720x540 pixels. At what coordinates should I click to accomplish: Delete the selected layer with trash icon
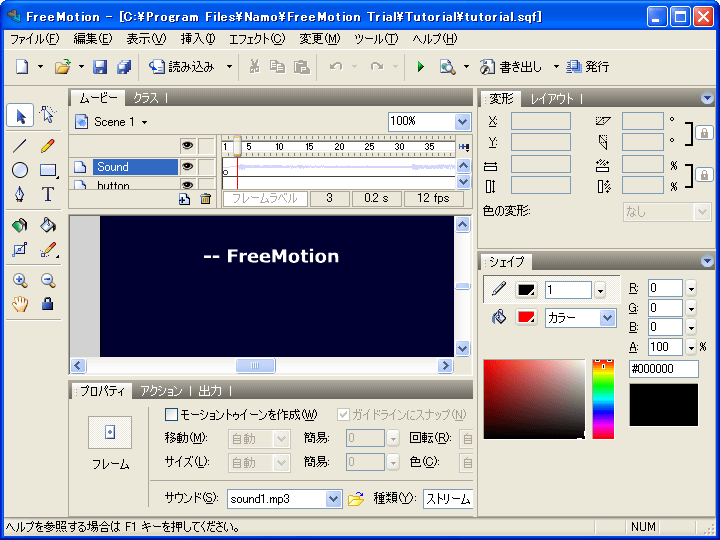205,199
